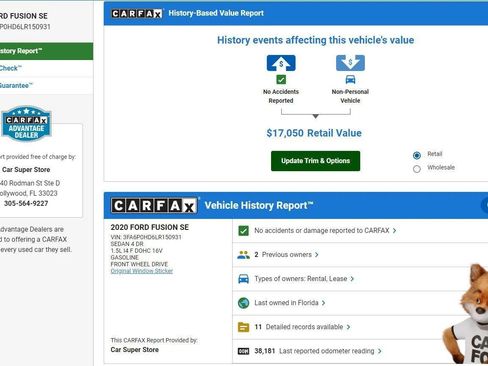Click Last reported odometer reading text
The height and width of the screenshot is (366, 488).
(327, 351)
